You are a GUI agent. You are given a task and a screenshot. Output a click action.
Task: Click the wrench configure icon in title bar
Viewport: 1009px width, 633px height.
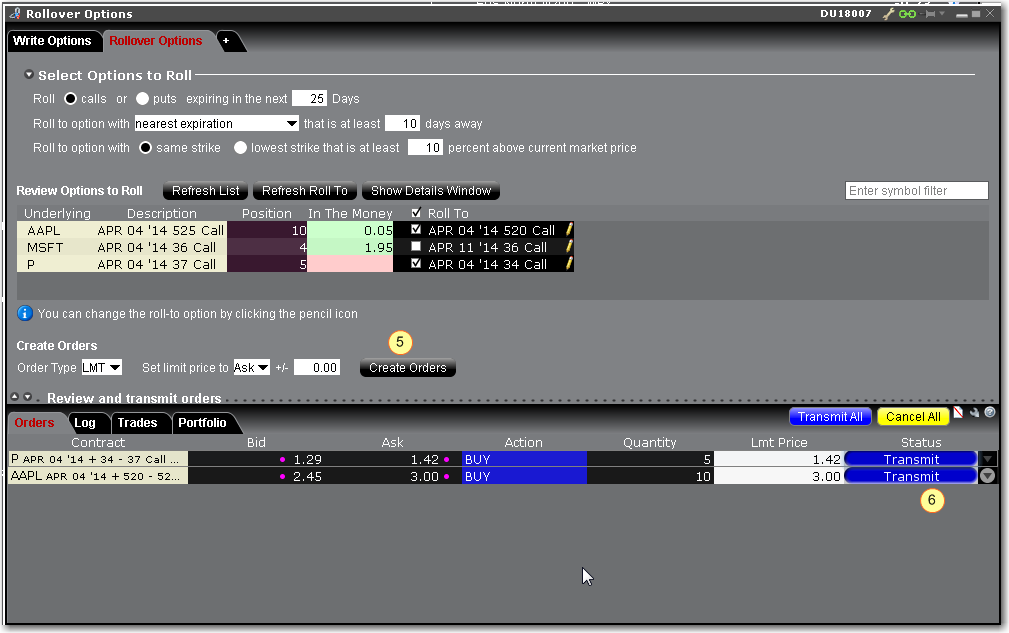(x=887, y=15)
